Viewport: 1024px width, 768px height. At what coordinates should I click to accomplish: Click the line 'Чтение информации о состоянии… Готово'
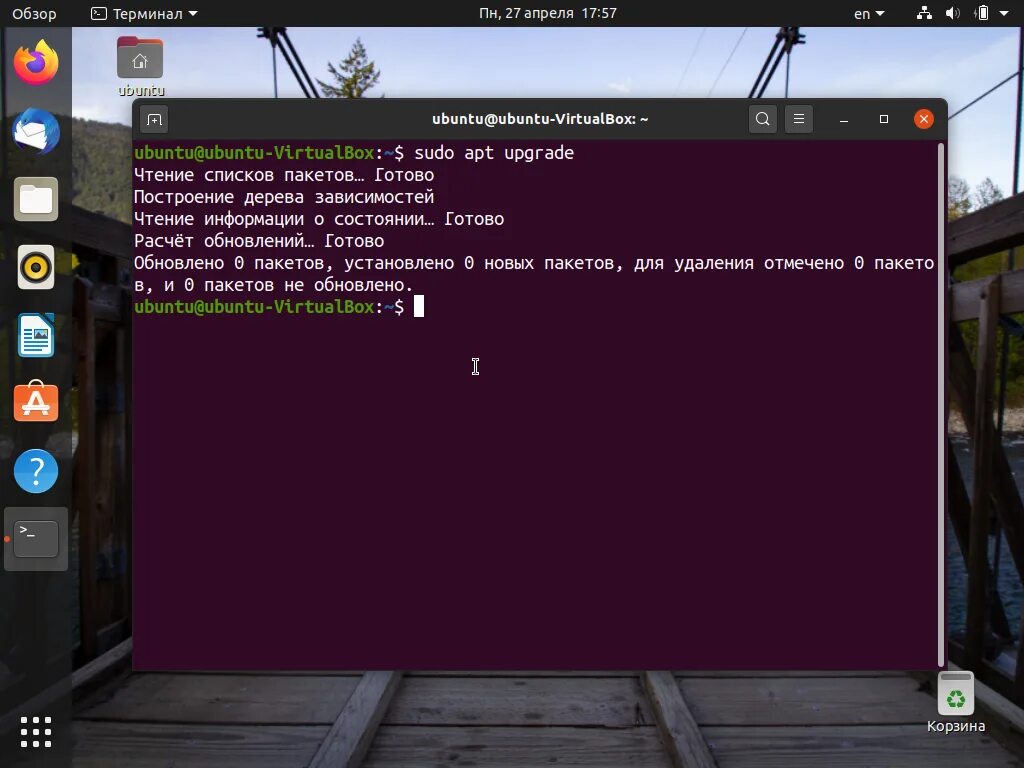pyautogui.click(x=319, y=219)
